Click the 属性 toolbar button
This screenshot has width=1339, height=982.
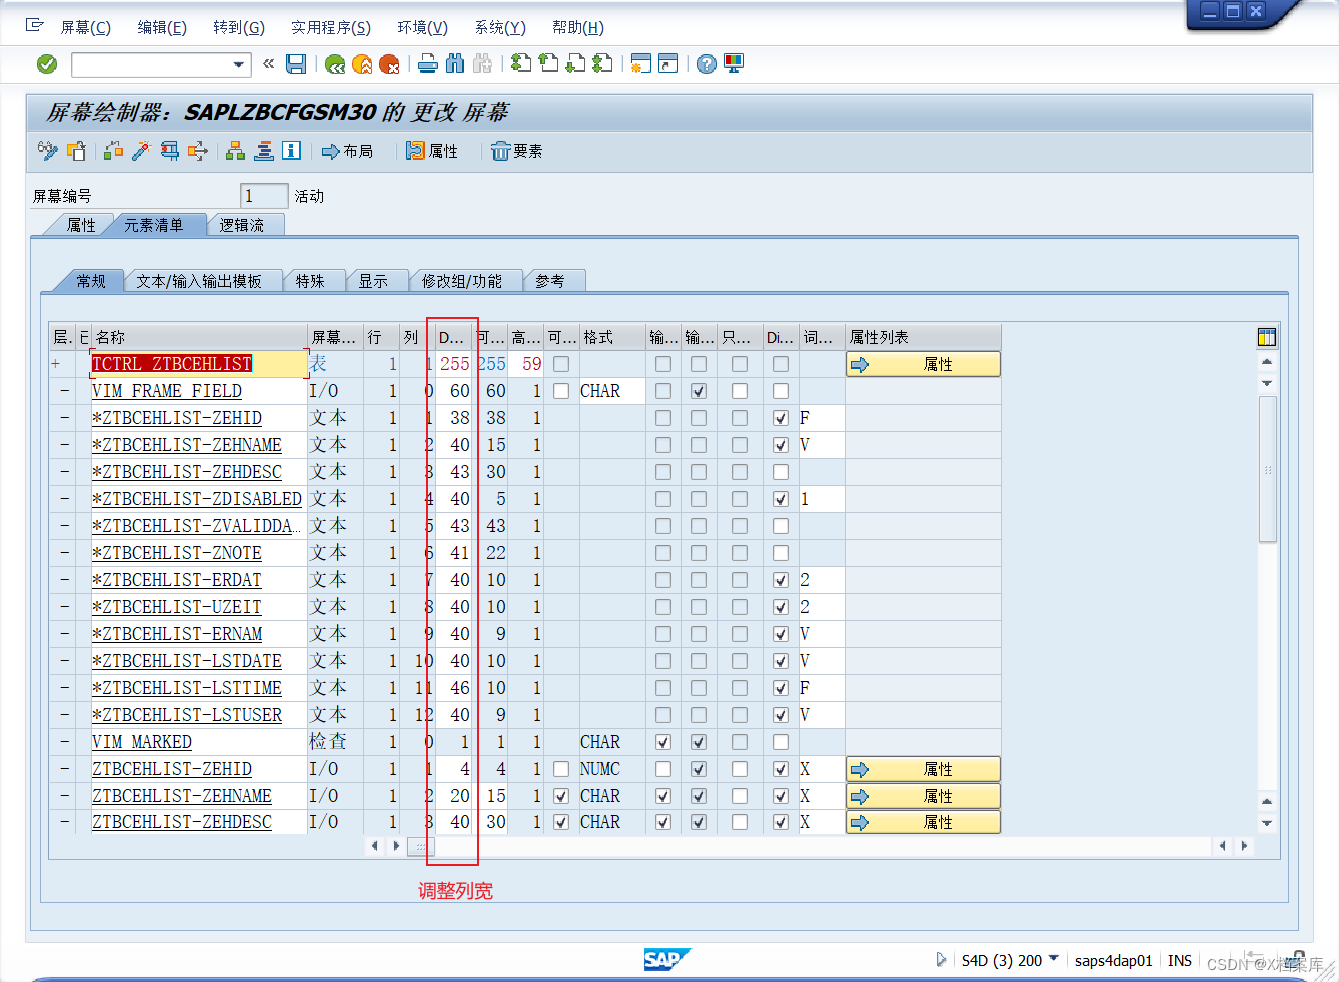tap(432, 151)
